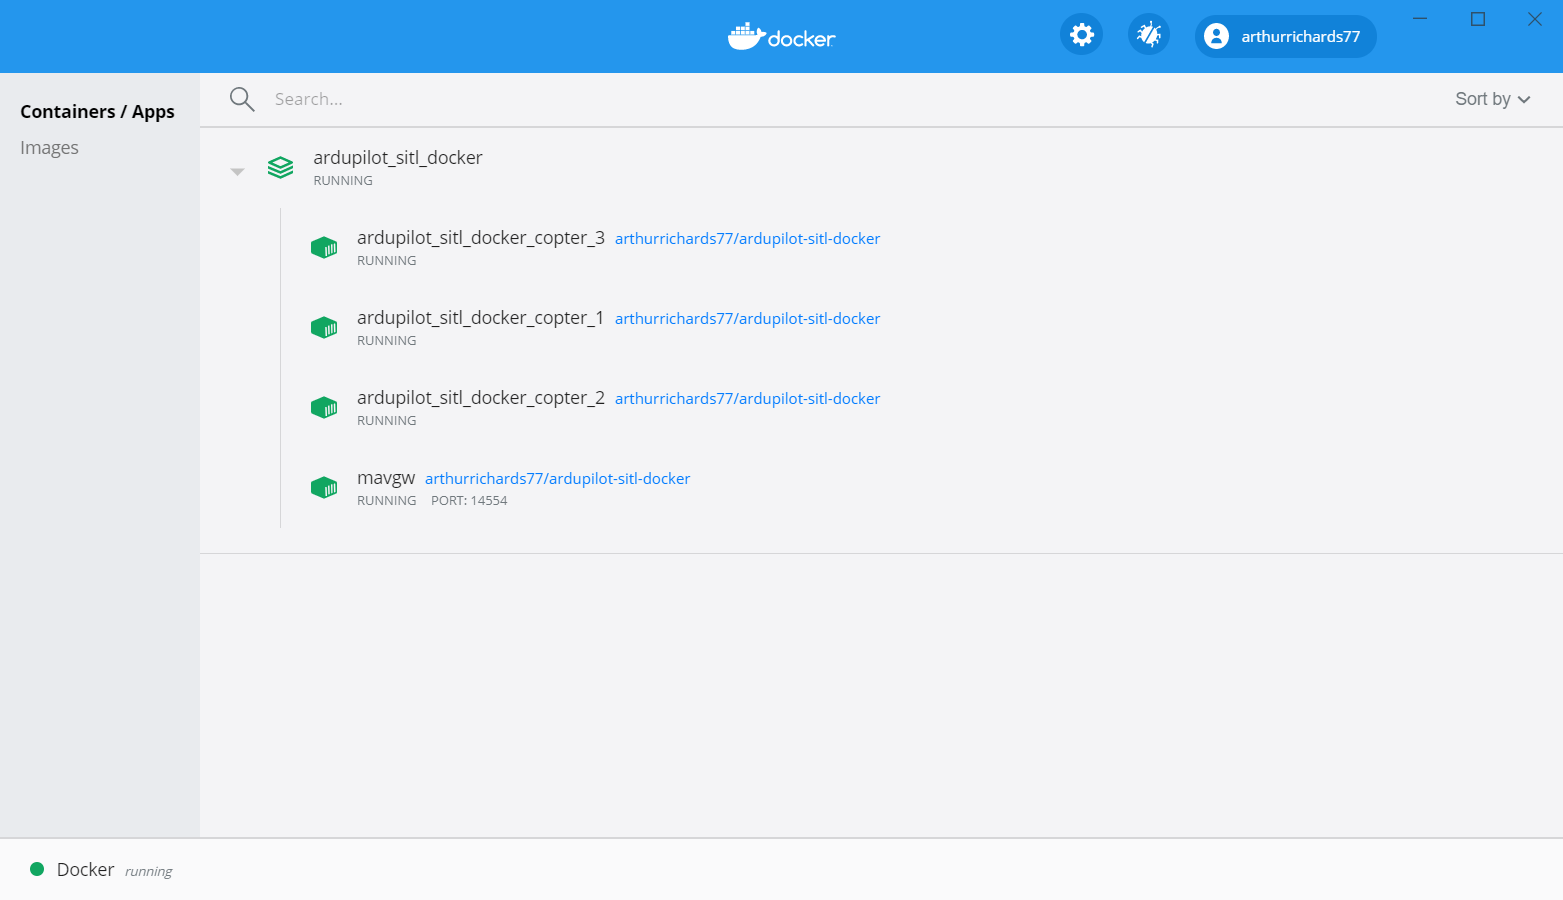Open the arthurrichards77 account menu
The image size is (1563, 900).
coord(1285,36)
